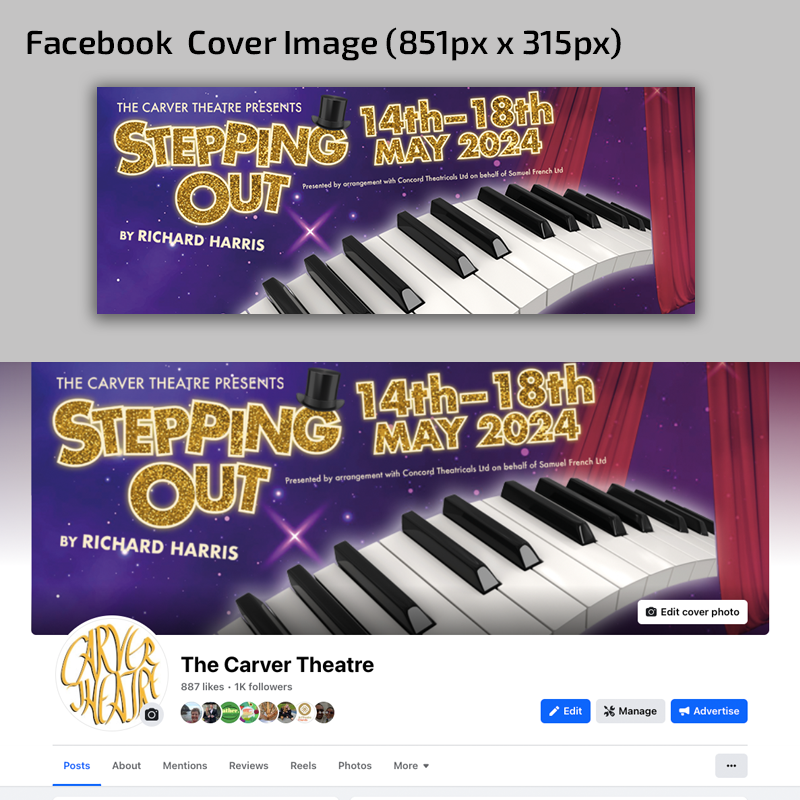This screenshot has width=800, height=800.
Task: Click the Edit cover photo button
Action: click(x=692, y=612)
